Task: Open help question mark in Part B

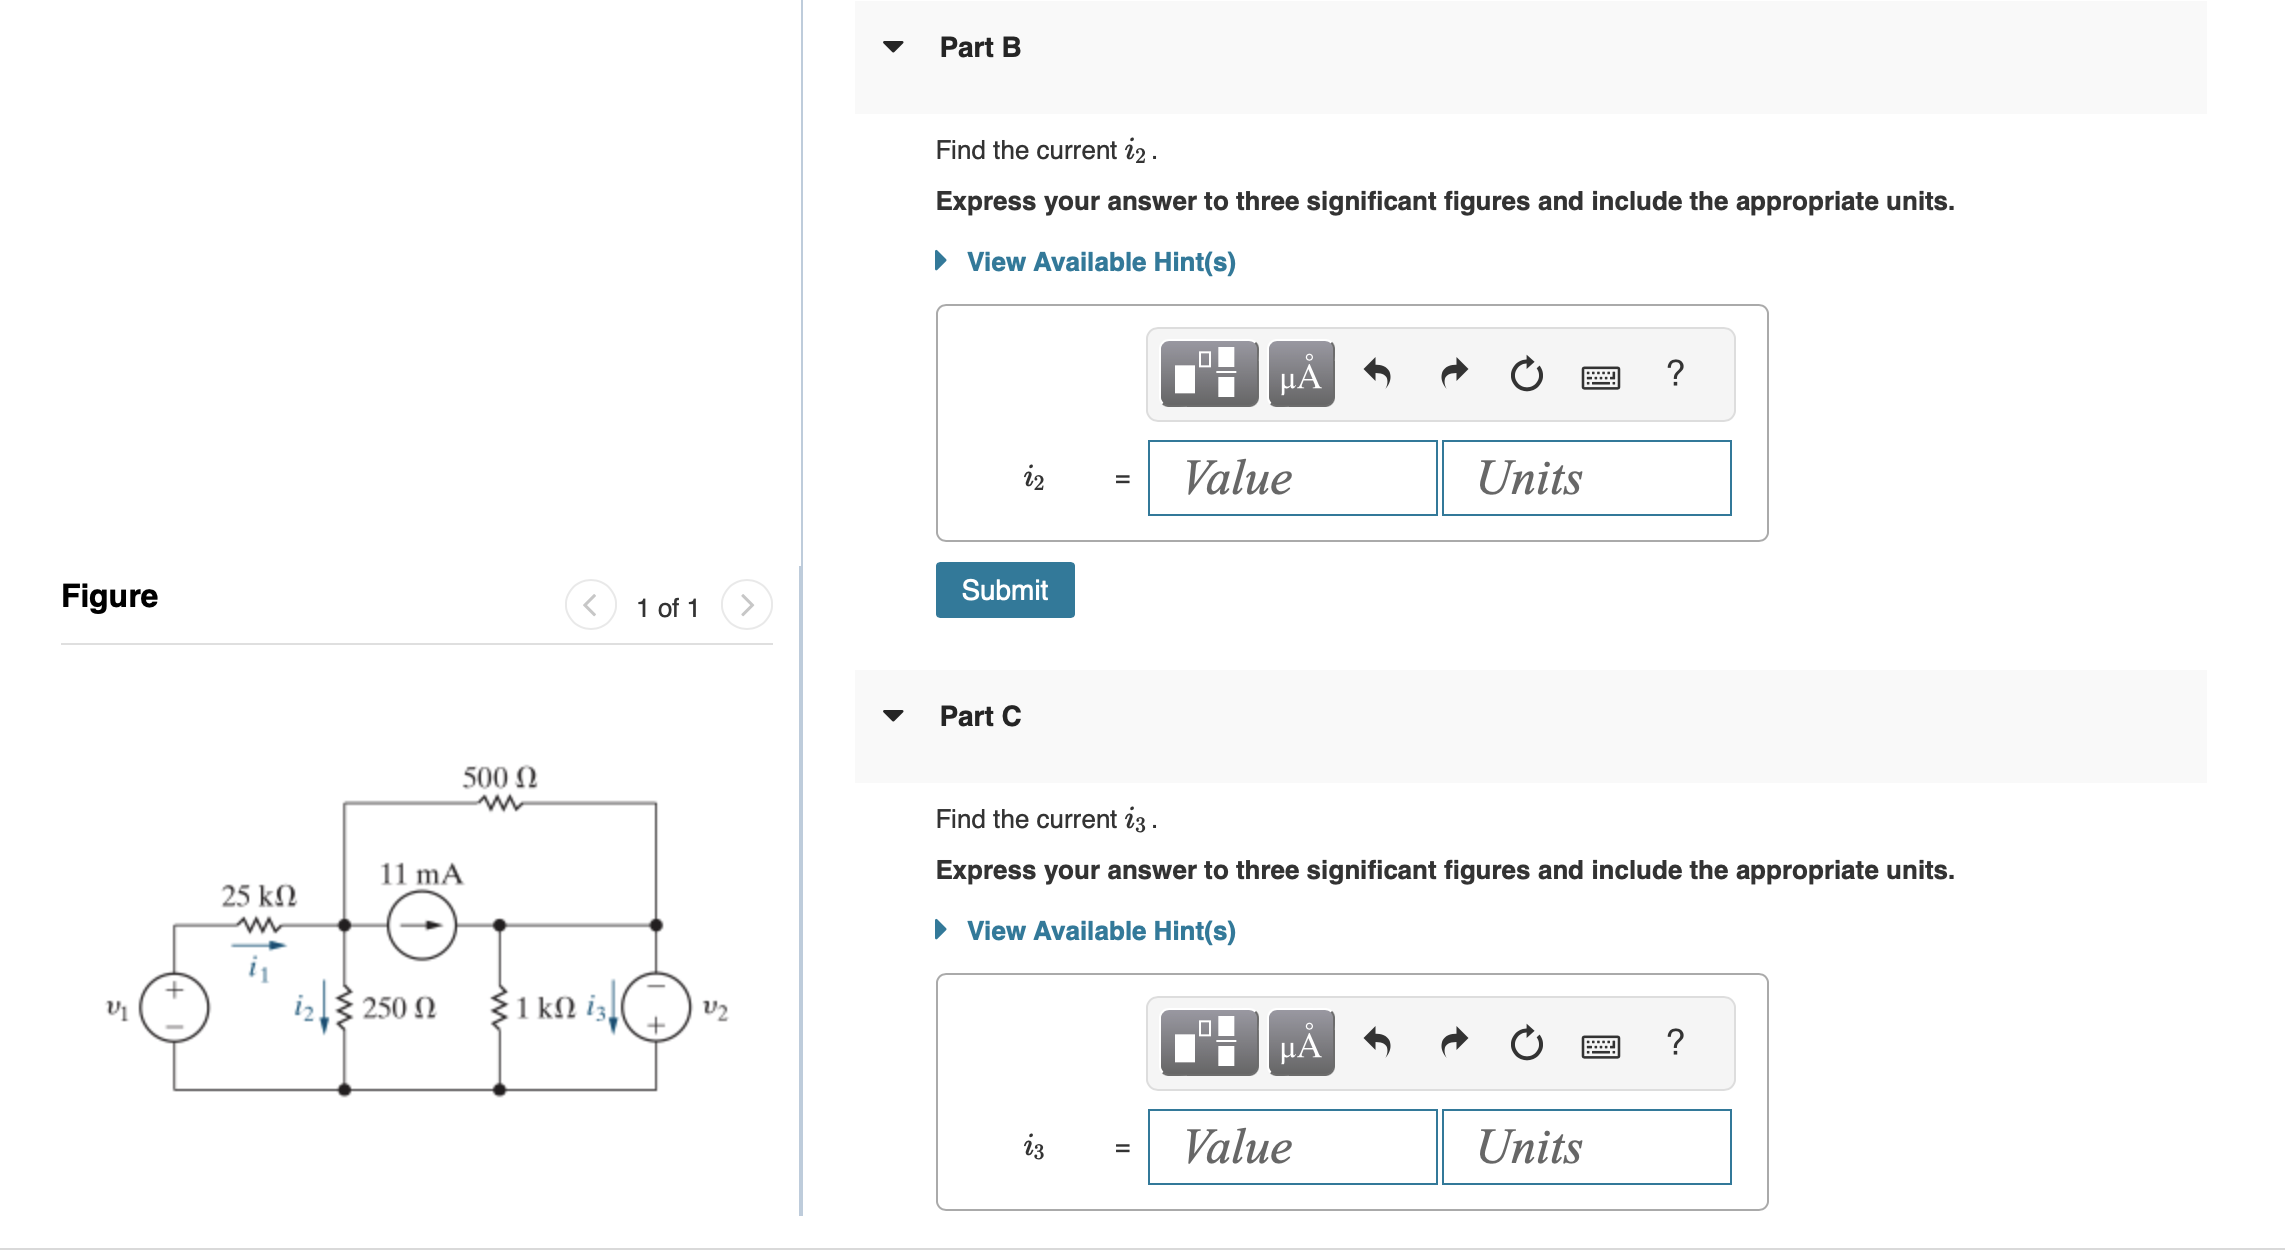Action: pyautogui.click(x=1676, y=373)
